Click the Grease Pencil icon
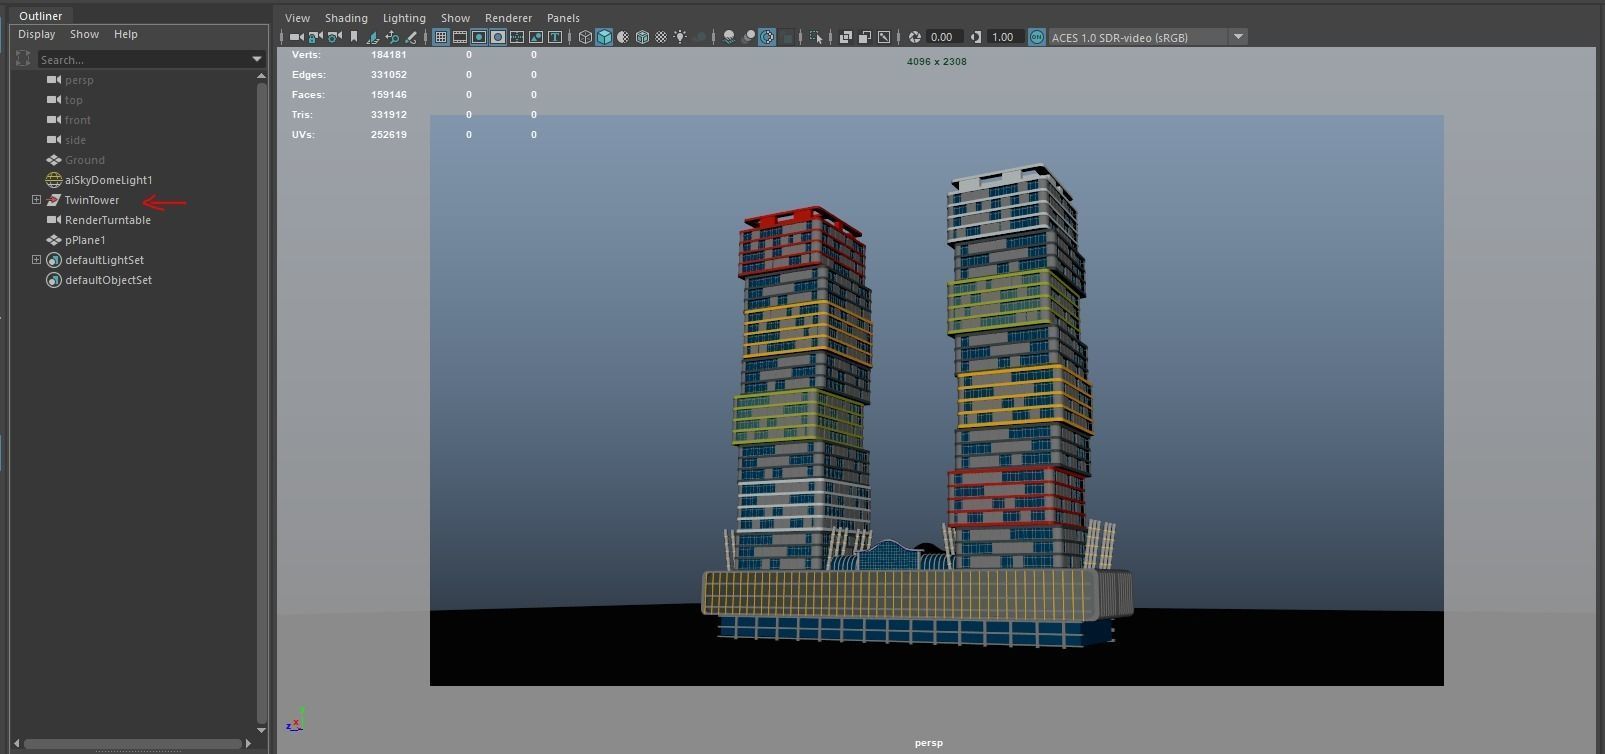 (x=411, y=37)
